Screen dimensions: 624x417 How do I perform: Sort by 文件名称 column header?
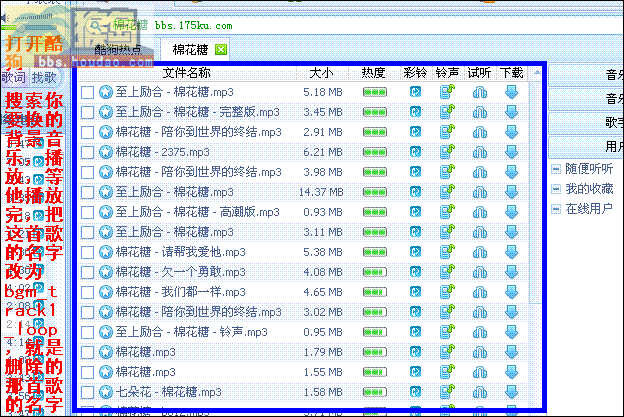[186, 73]
